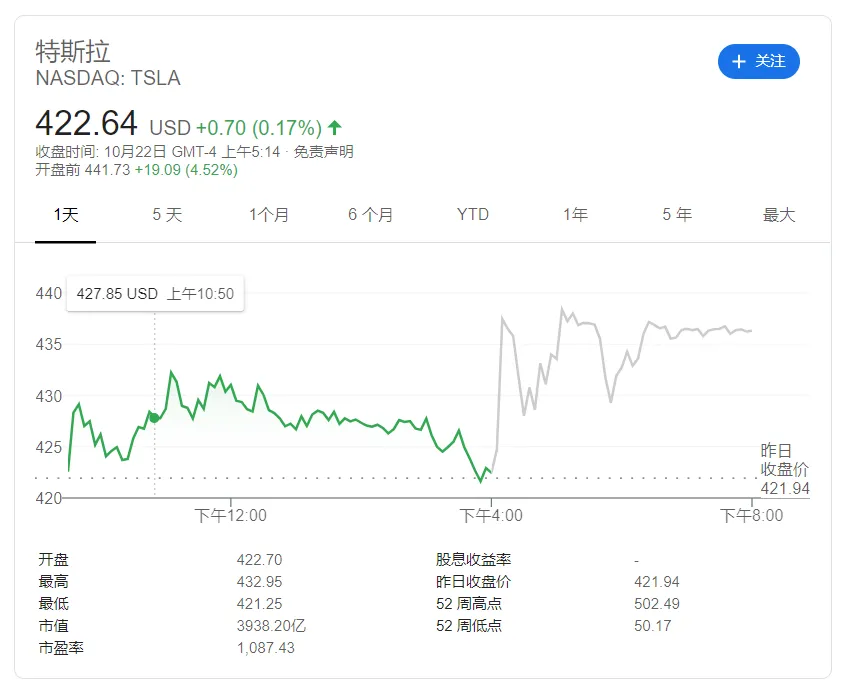
Task: Click the 股息收益率 label
Action: pyautogui.click(x=473, y=560)
